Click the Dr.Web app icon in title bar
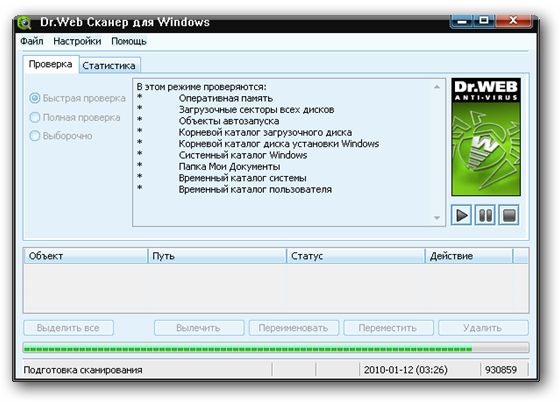 tap(25, 23)
